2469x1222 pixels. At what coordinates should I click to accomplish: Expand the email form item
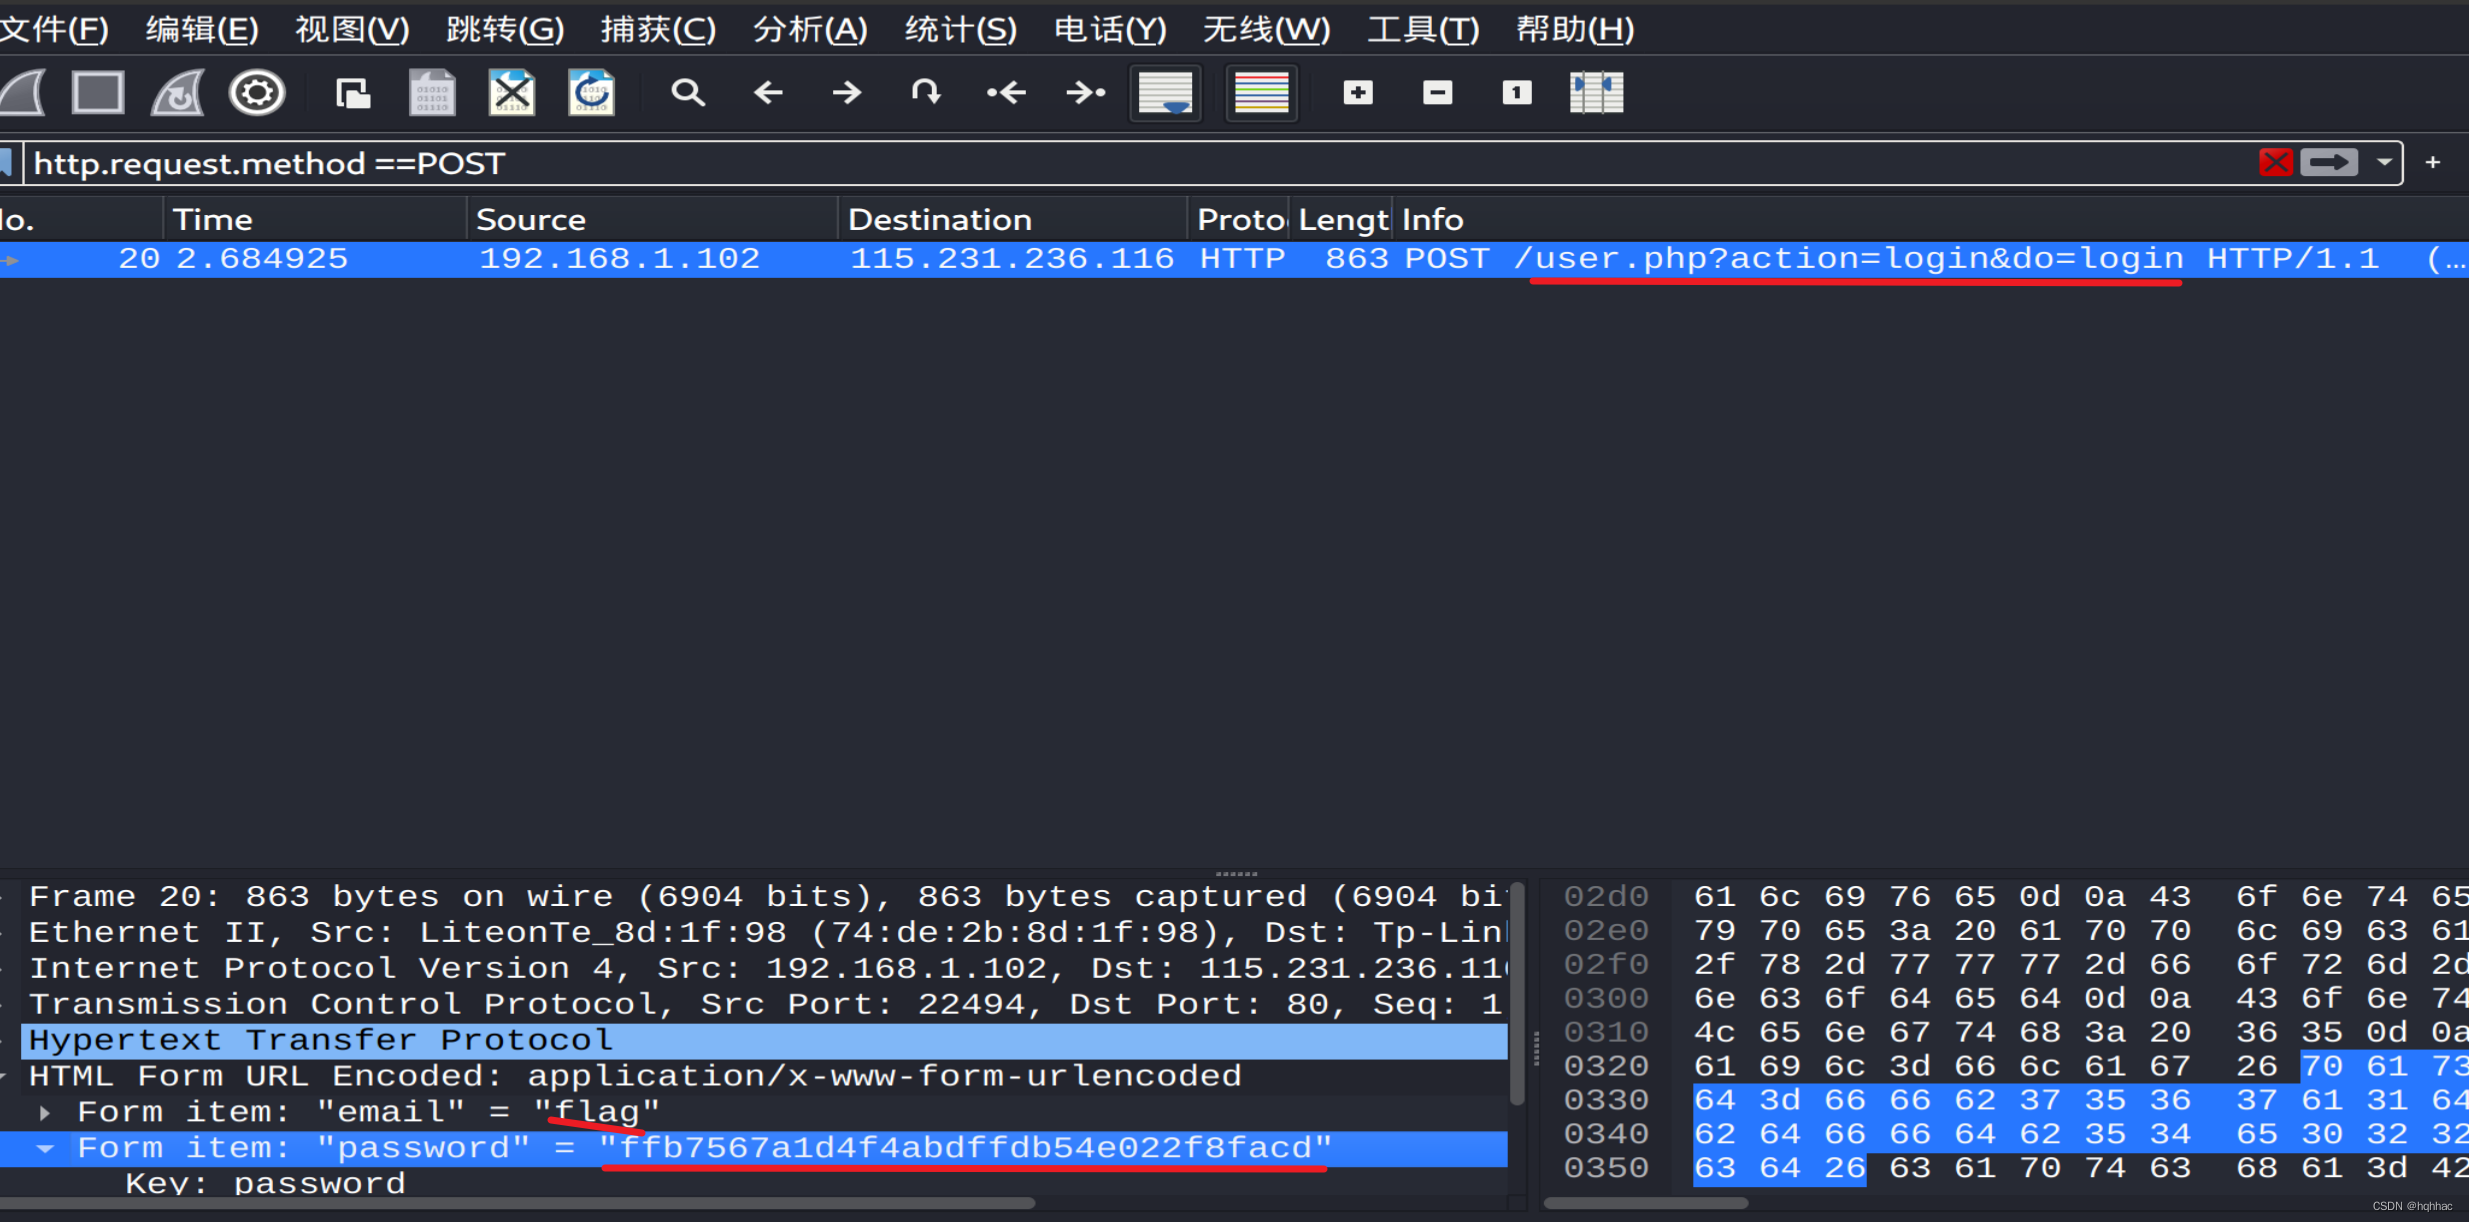[45, 1112]
